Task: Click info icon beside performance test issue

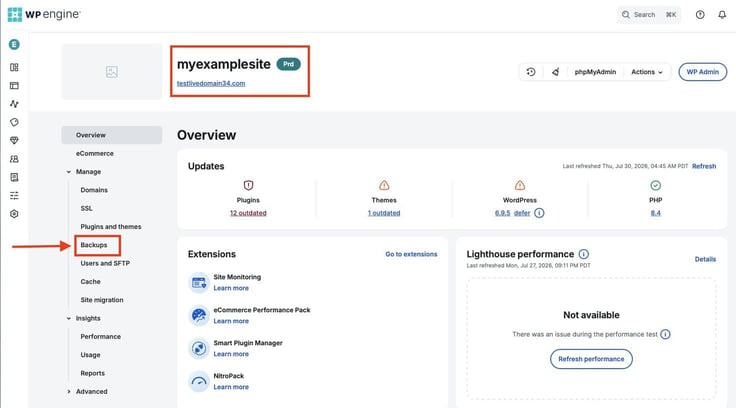Action: click(x=665, y=334)
